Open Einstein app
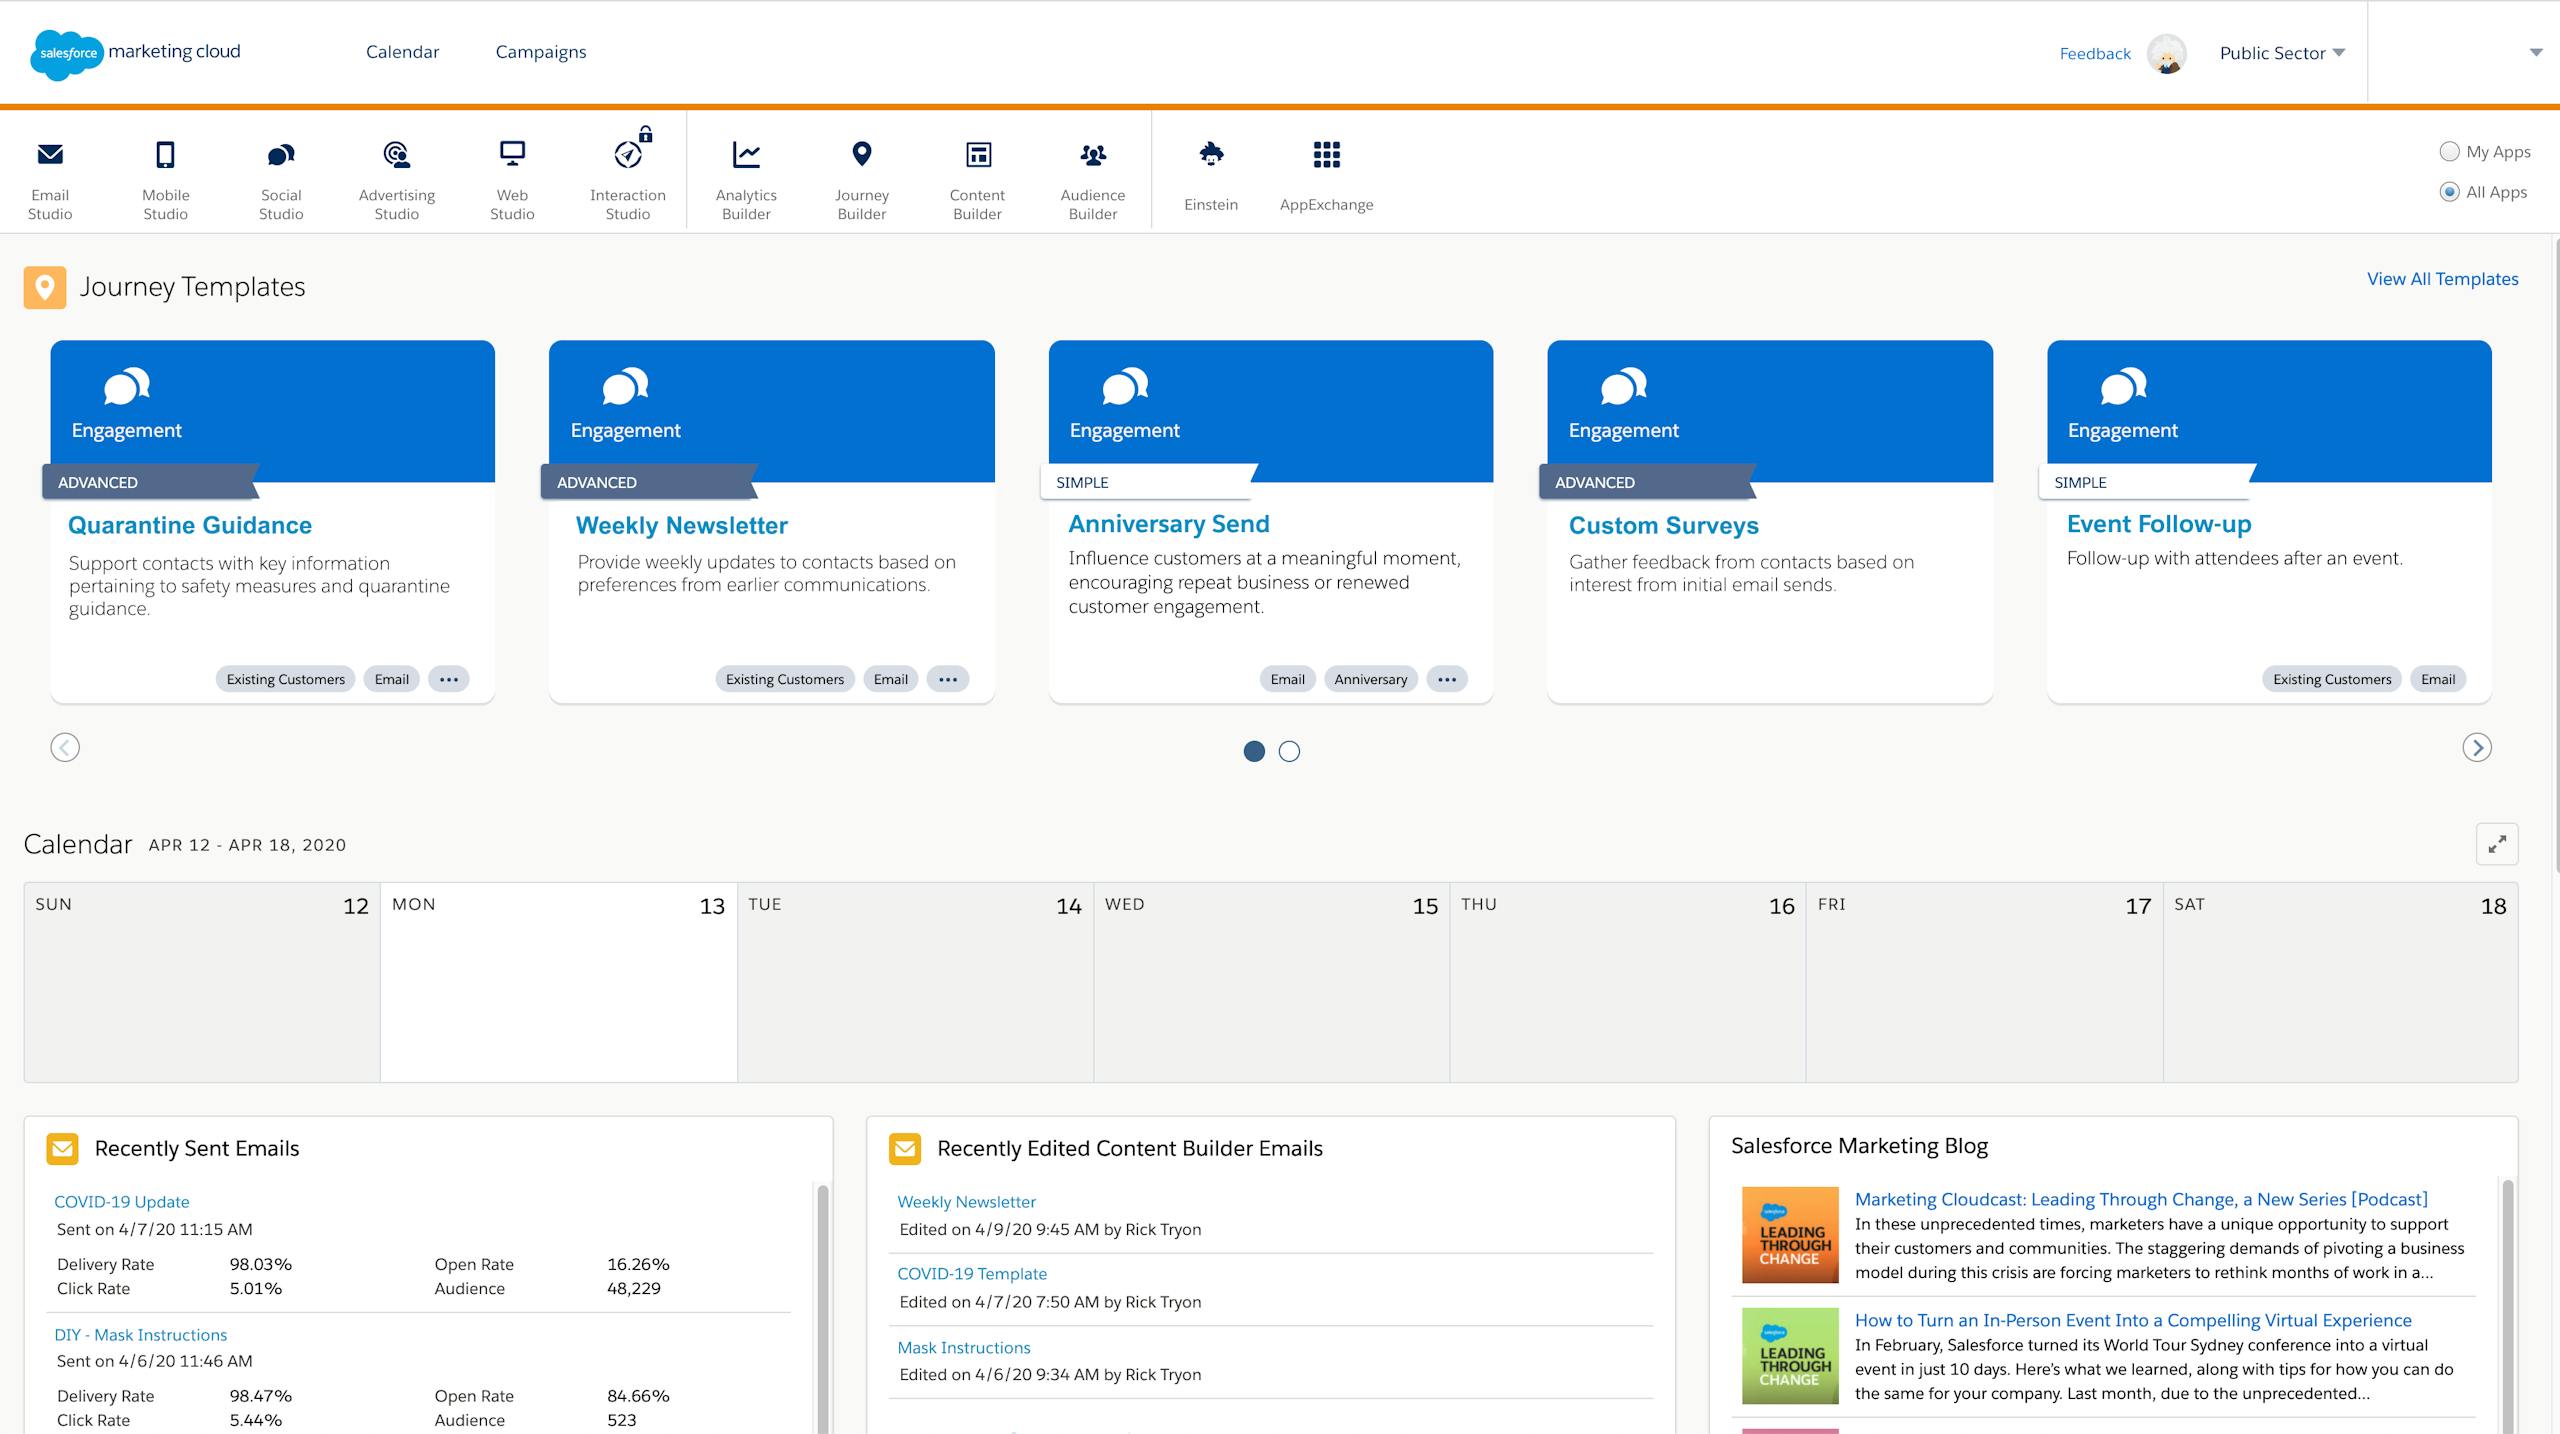 1211,176
